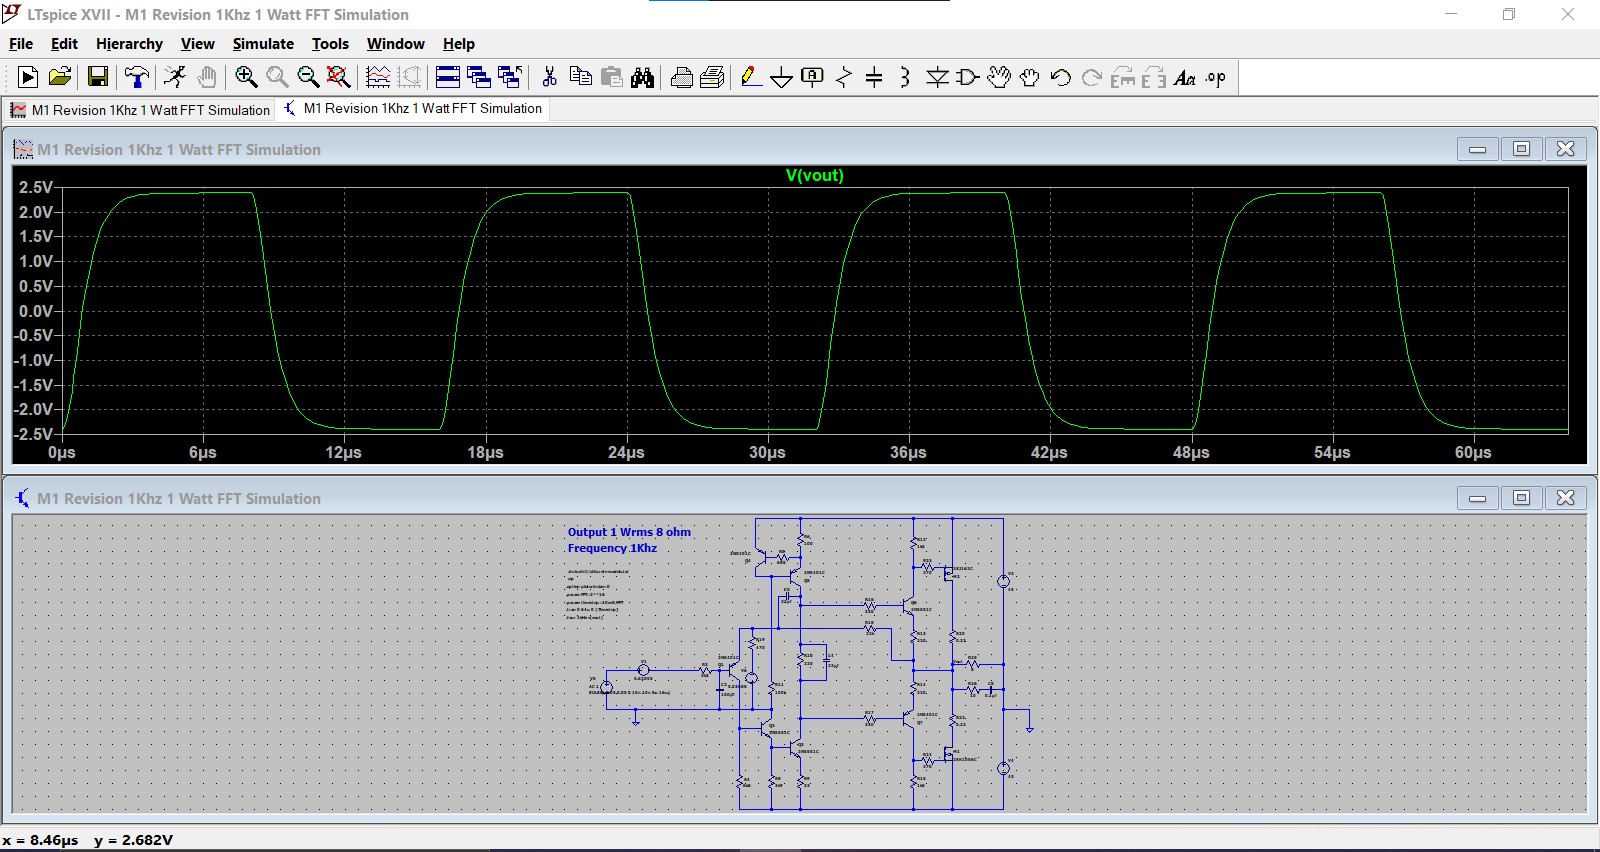Select the Pan magnifier icon
Viewport: 1600px width, 852px height.
[x=277, y=77]
